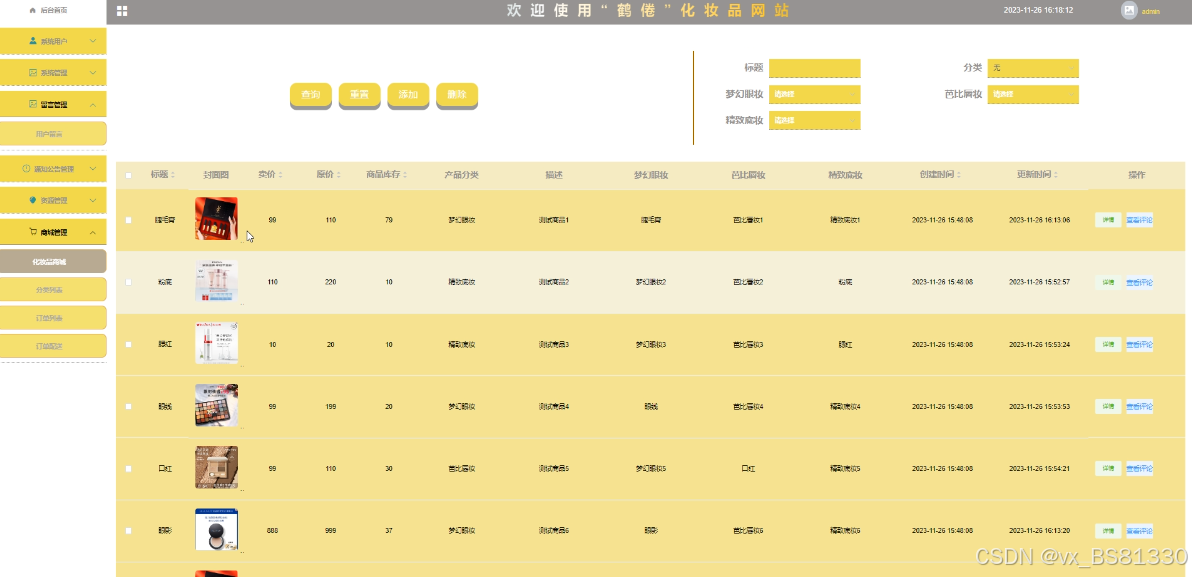Screen dimensions: 1192x577
Task: Open 查看评论 for the 粉底 row
Action: tap(1139, 282)
